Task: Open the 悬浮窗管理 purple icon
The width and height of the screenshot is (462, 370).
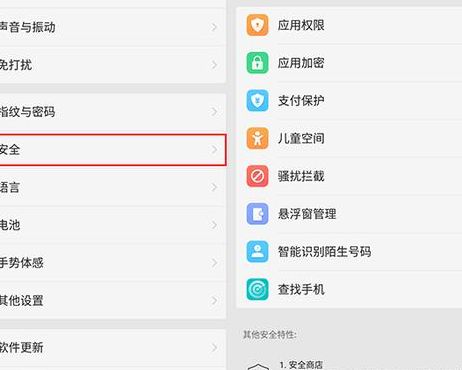Action: click(257, 214)
